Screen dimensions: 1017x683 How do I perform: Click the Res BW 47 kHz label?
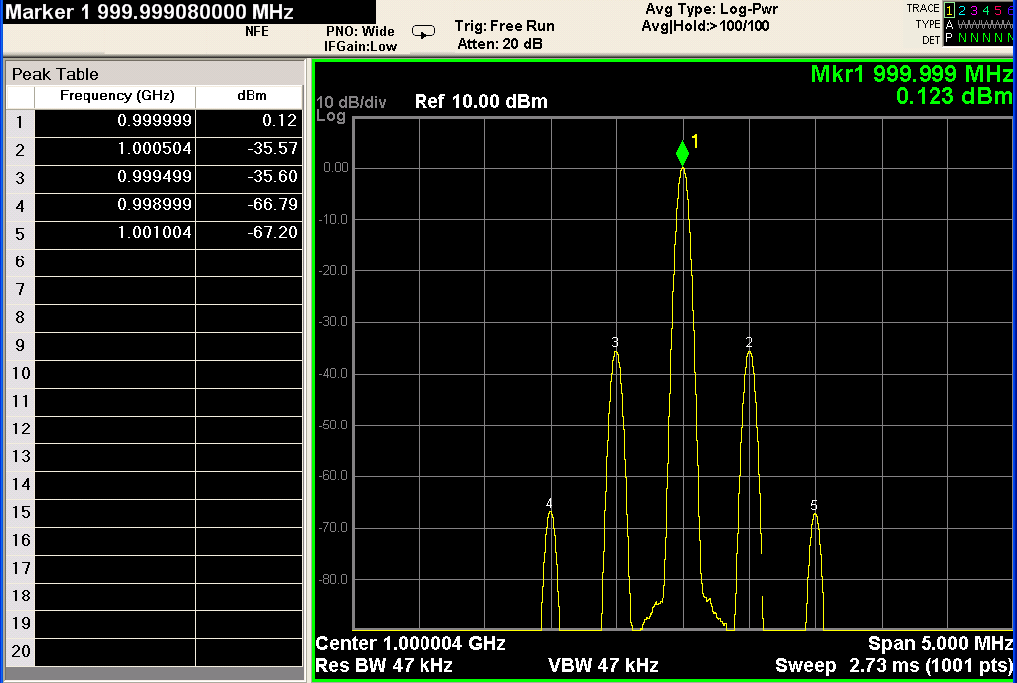384,665
